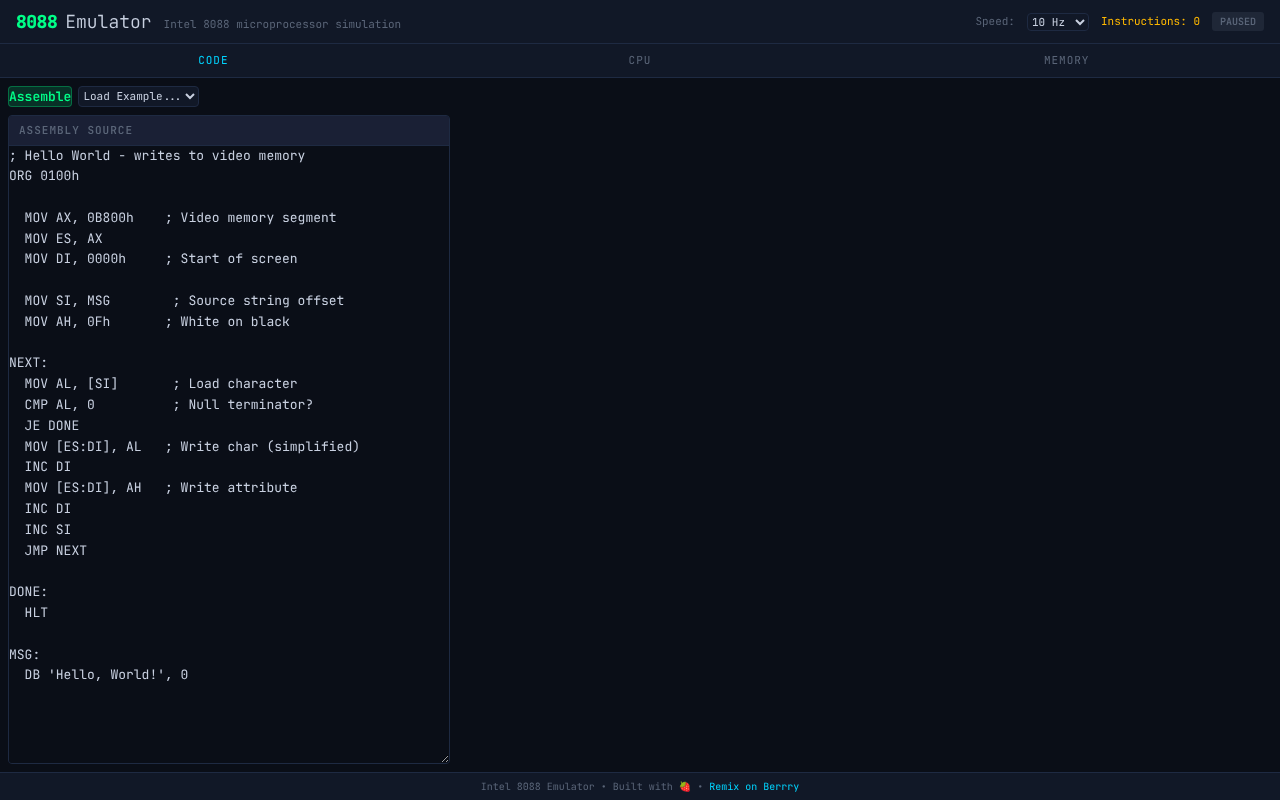The image size is (1280, 800).
Task: Switch to the CODE tab
Action: [x=213, y=61]
